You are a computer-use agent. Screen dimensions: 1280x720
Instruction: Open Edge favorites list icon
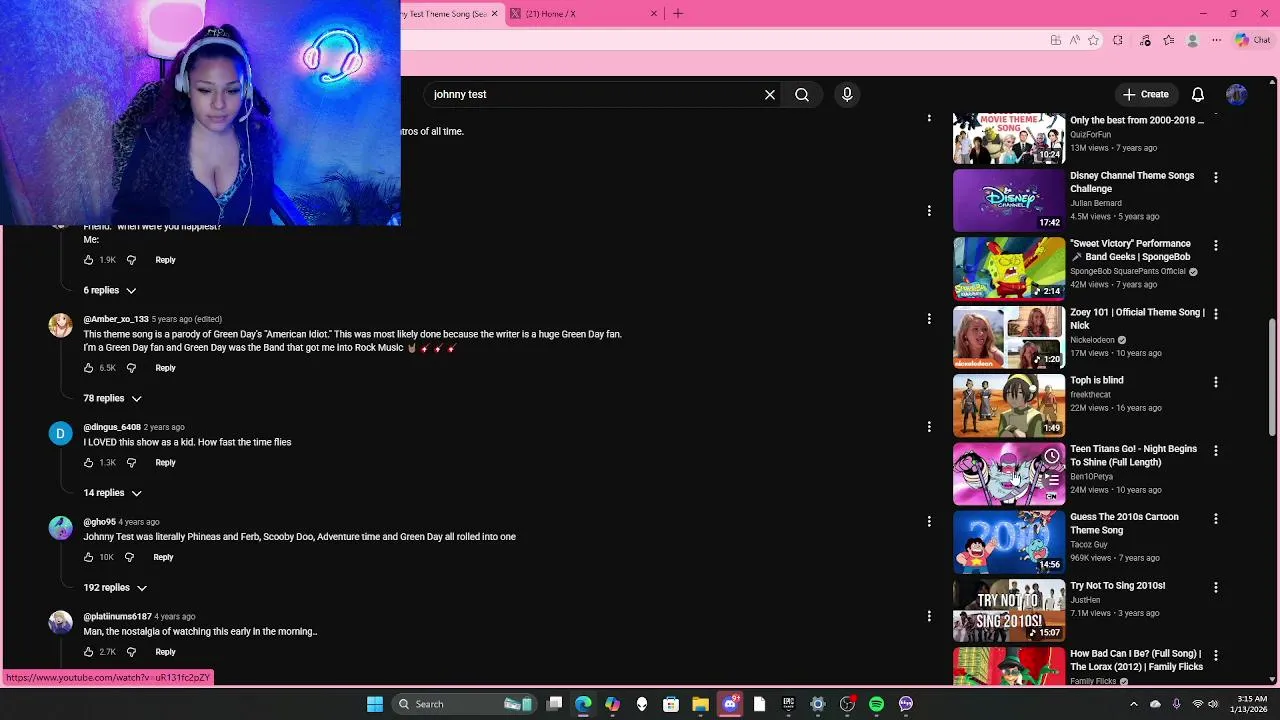[x=1168, y=40]
